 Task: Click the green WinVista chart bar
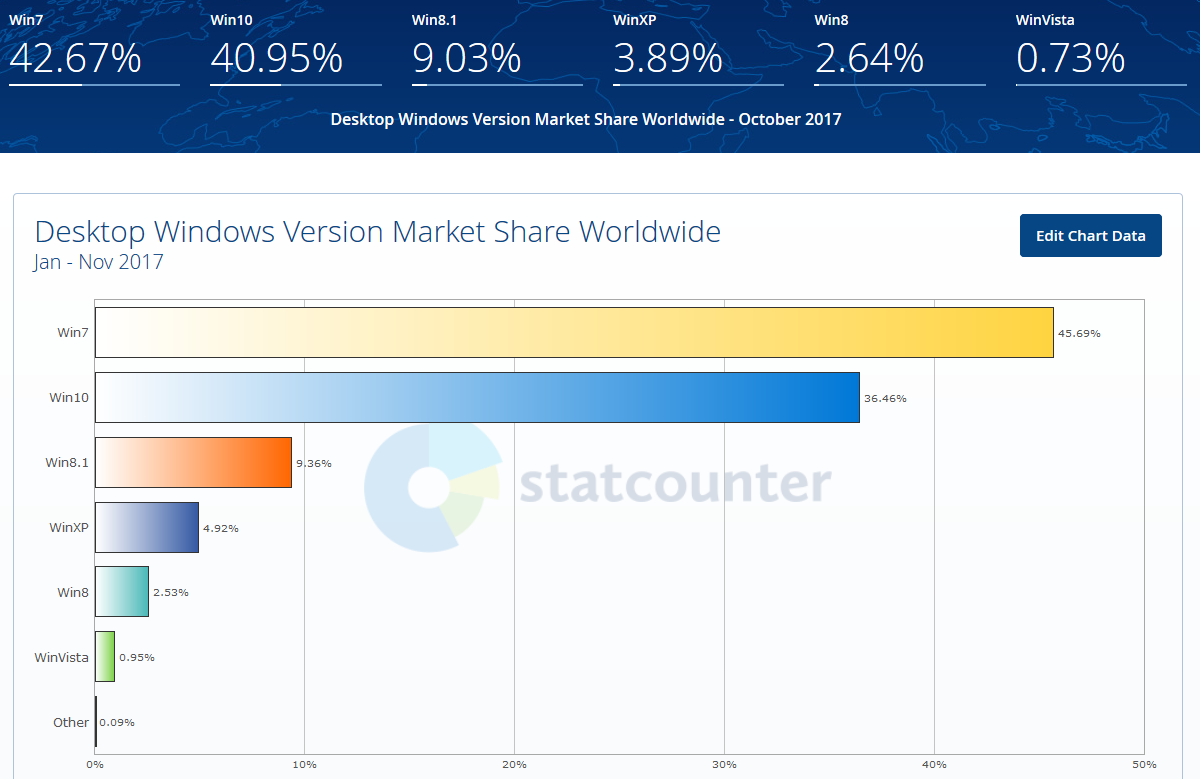pyautogui.click(x=105, y=657)
